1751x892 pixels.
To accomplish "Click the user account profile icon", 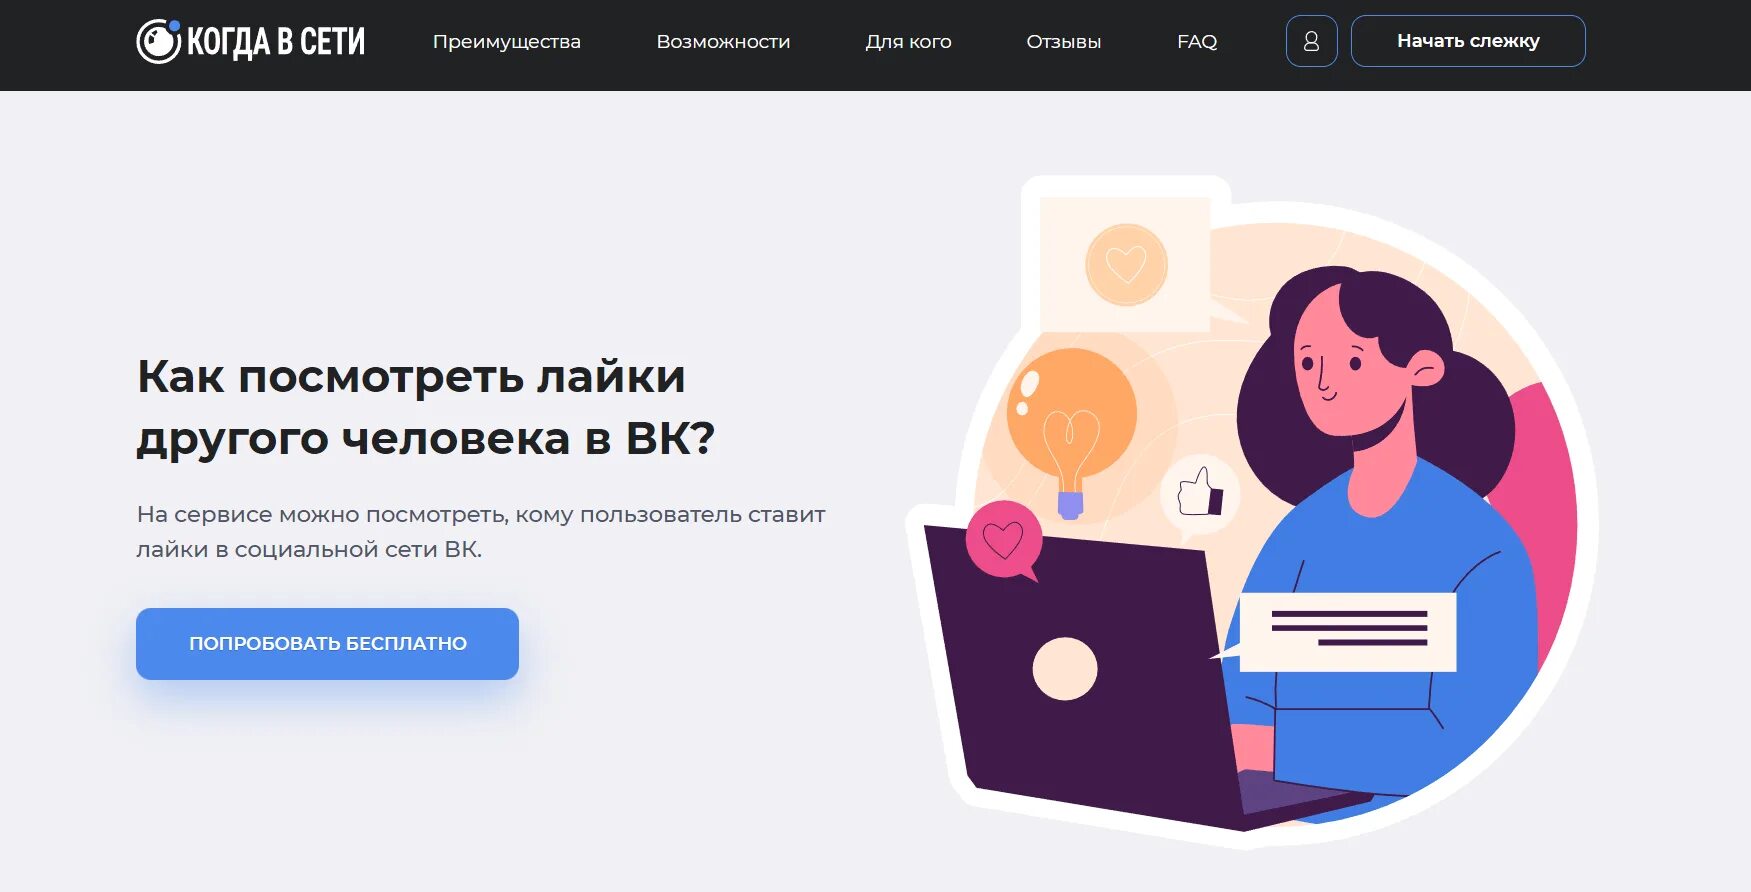I will [1311, 41].
